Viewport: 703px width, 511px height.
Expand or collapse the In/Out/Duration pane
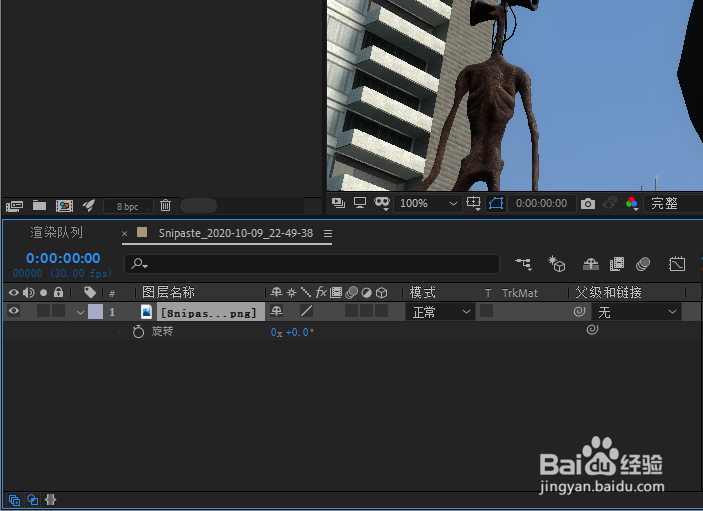point(50,499)
